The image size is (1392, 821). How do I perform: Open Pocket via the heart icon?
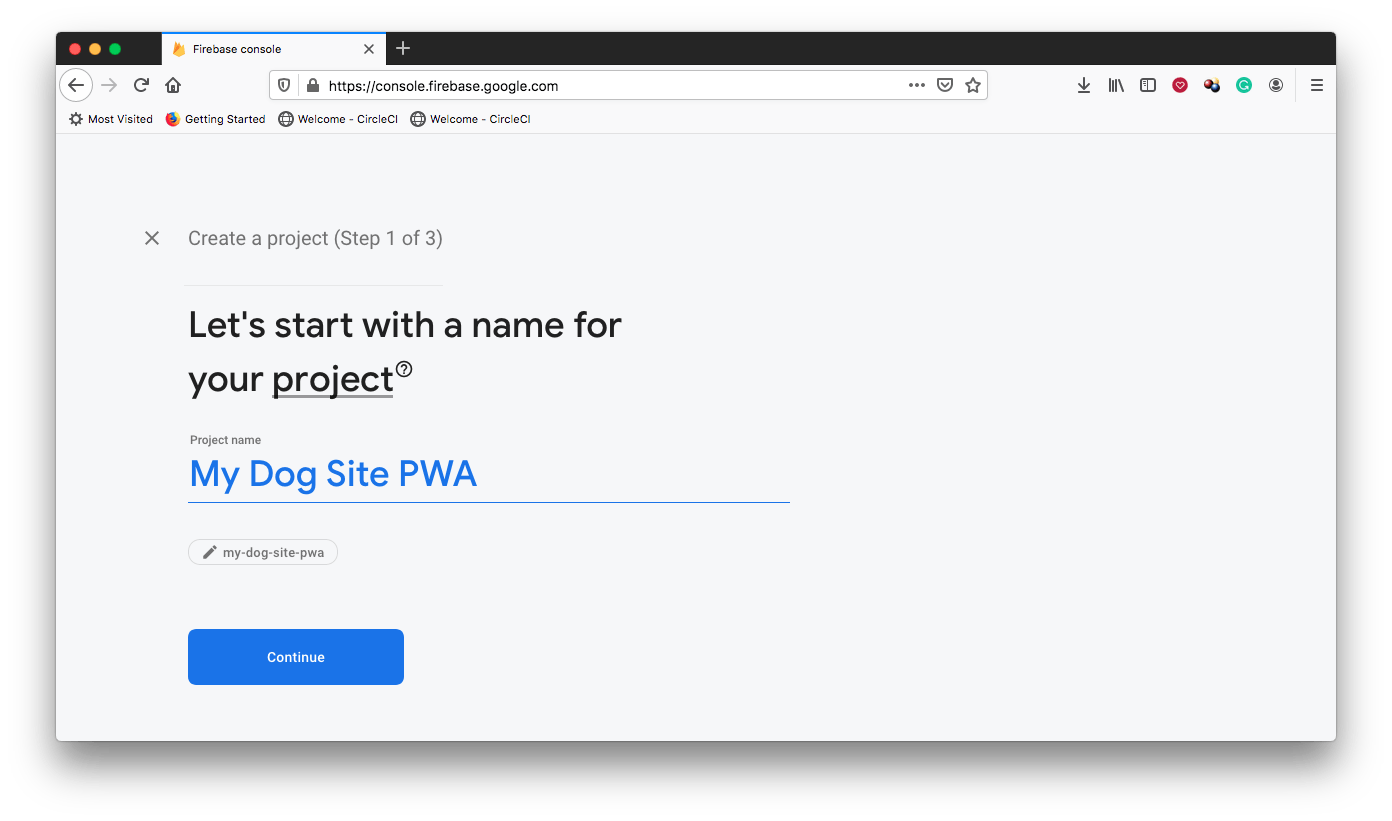click(x=1180, y=85)
